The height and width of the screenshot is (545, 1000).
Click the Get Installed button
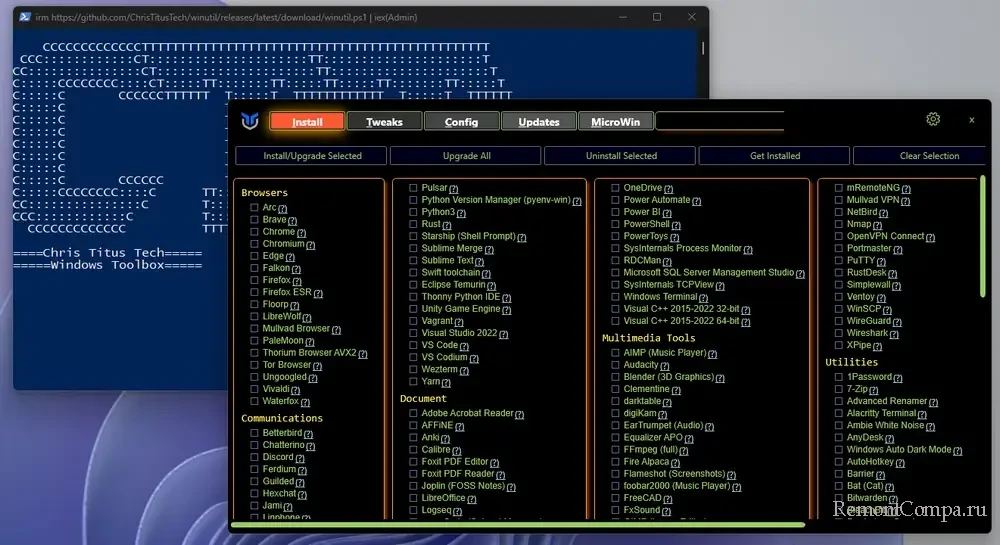point(774,156)
